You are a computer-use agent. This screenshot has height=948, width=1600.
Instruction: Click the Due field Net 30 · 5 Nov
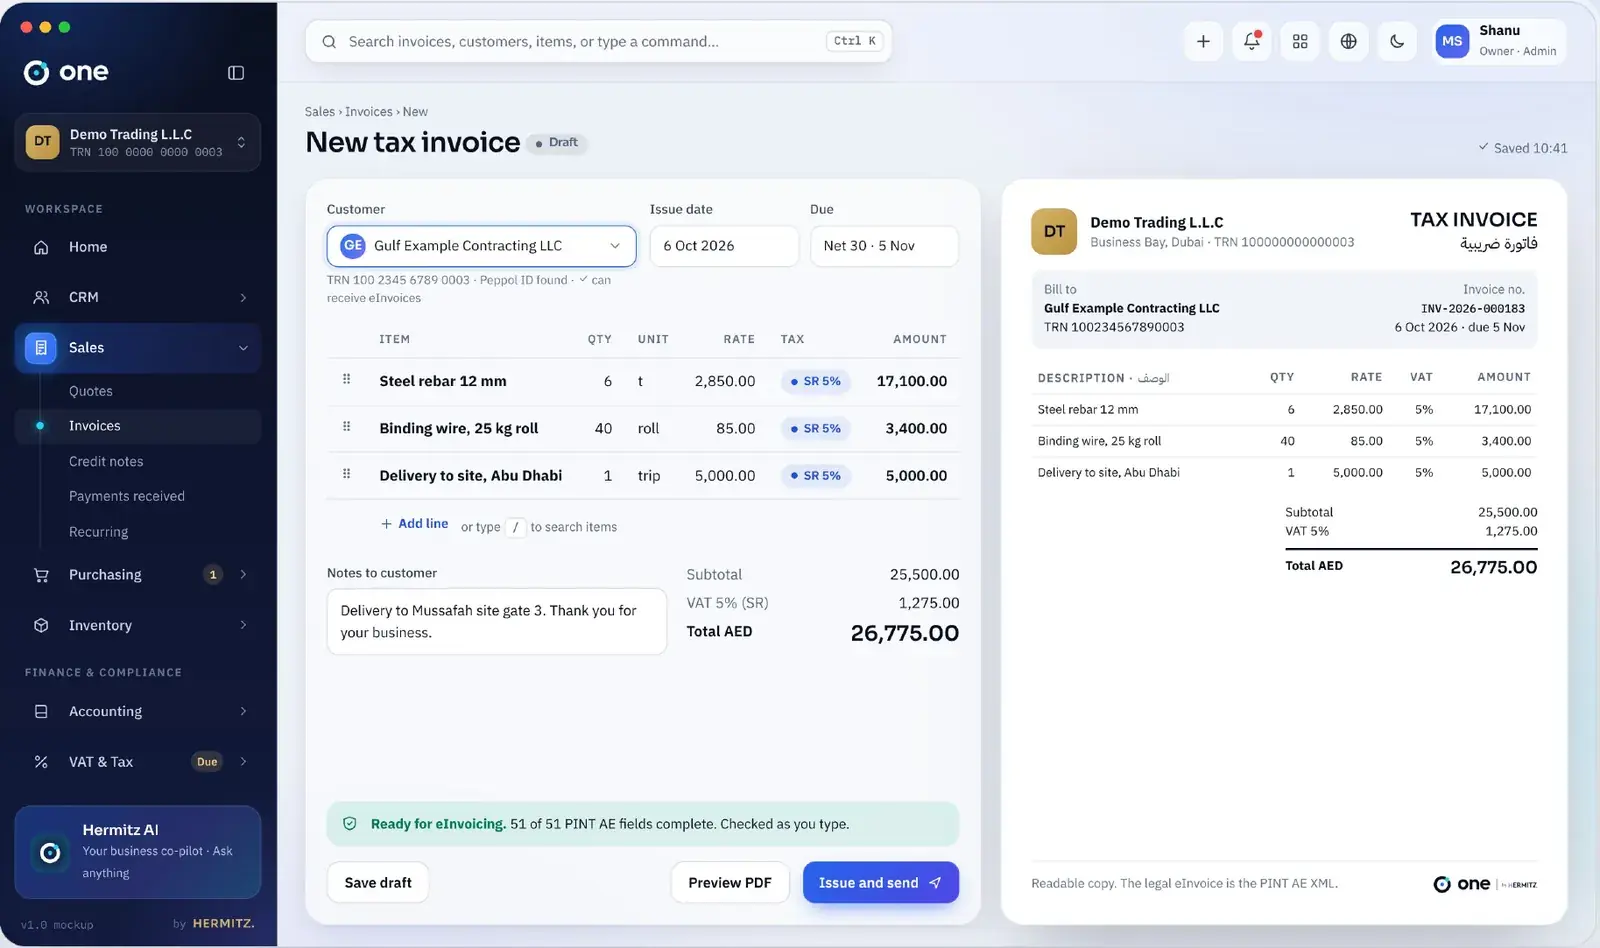pyautogui.click(x=884, y=246)
